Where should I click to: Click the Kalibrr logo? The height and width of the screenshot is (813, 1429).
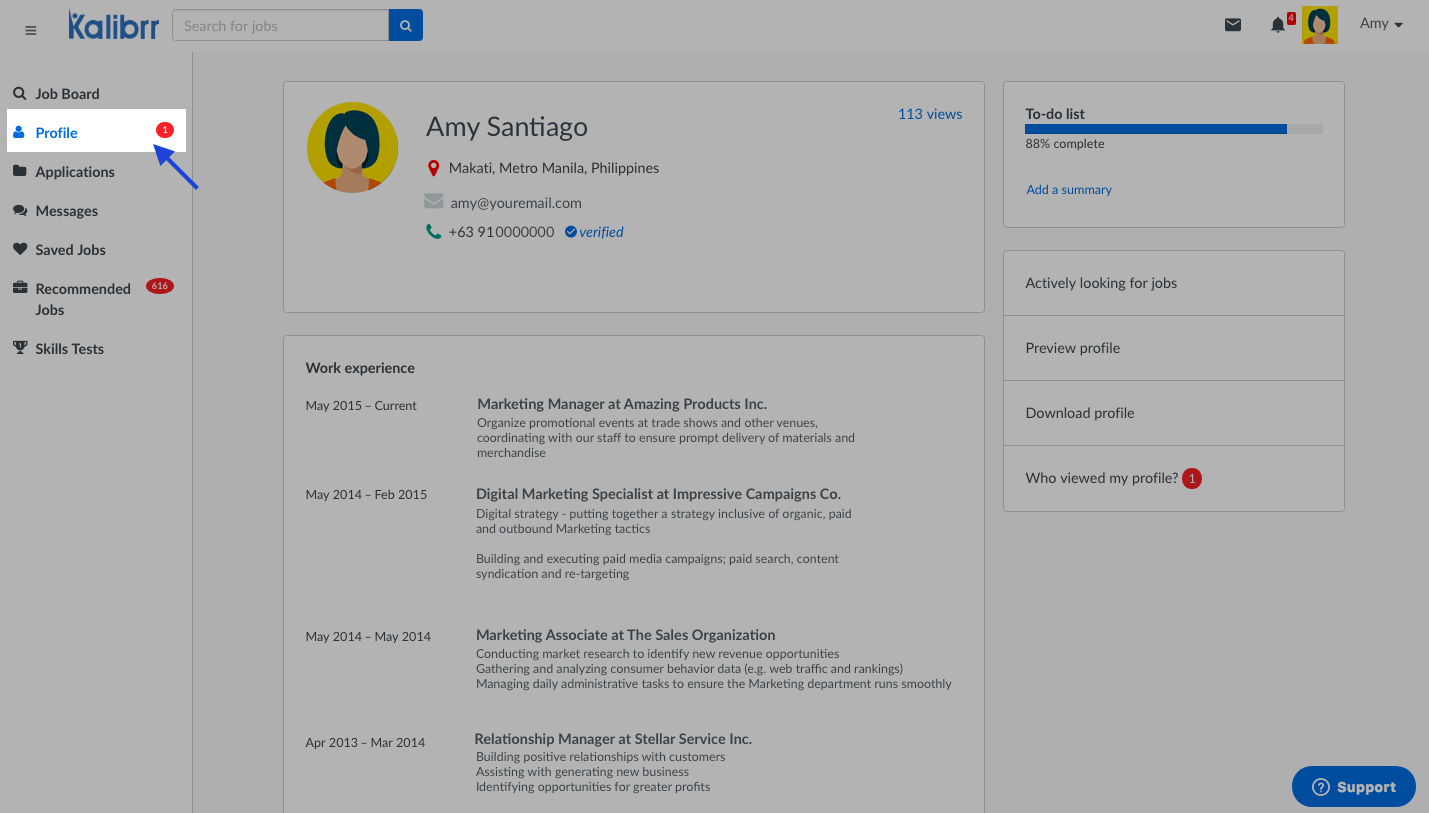pos(113,26)
